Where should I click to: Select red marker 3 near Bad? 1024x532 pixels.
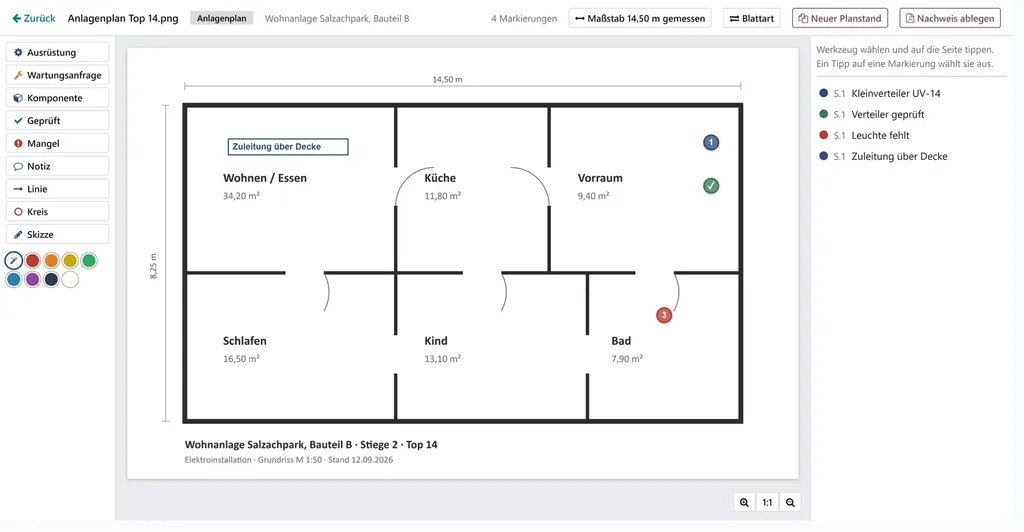tap(664, 315)
